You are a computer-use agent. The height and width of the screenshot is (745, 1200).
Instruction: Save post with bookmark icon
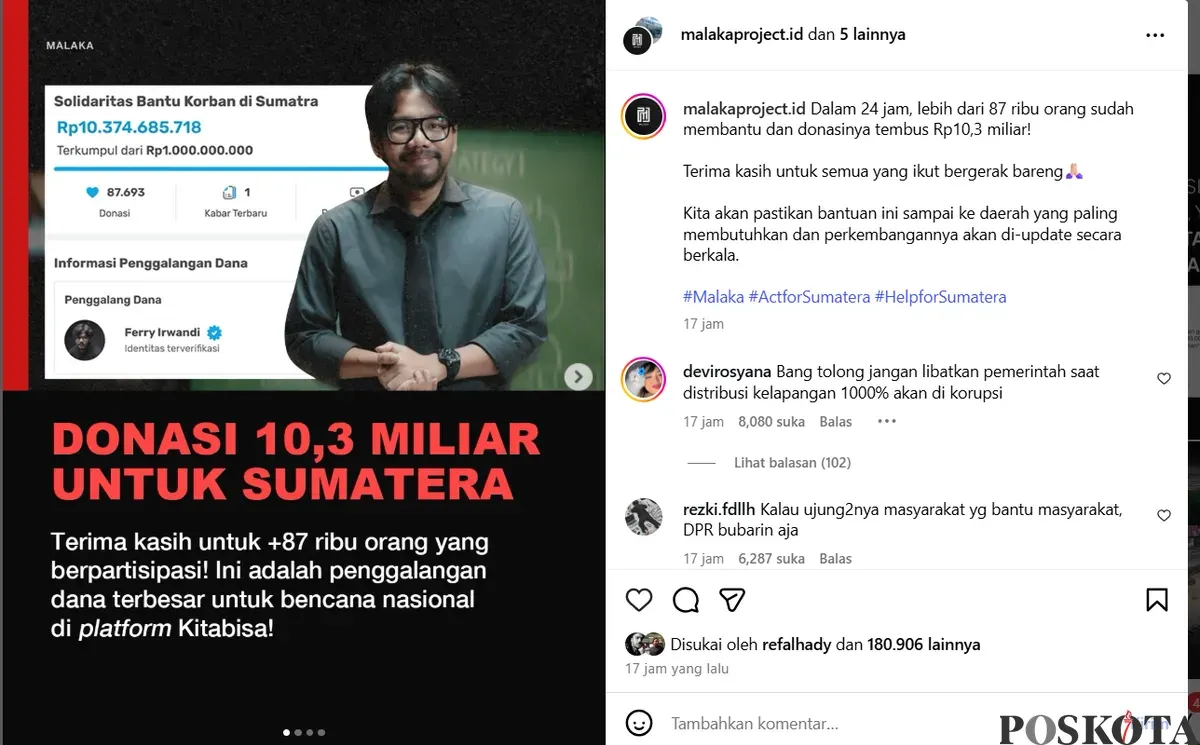click(x=1157, y=599)
